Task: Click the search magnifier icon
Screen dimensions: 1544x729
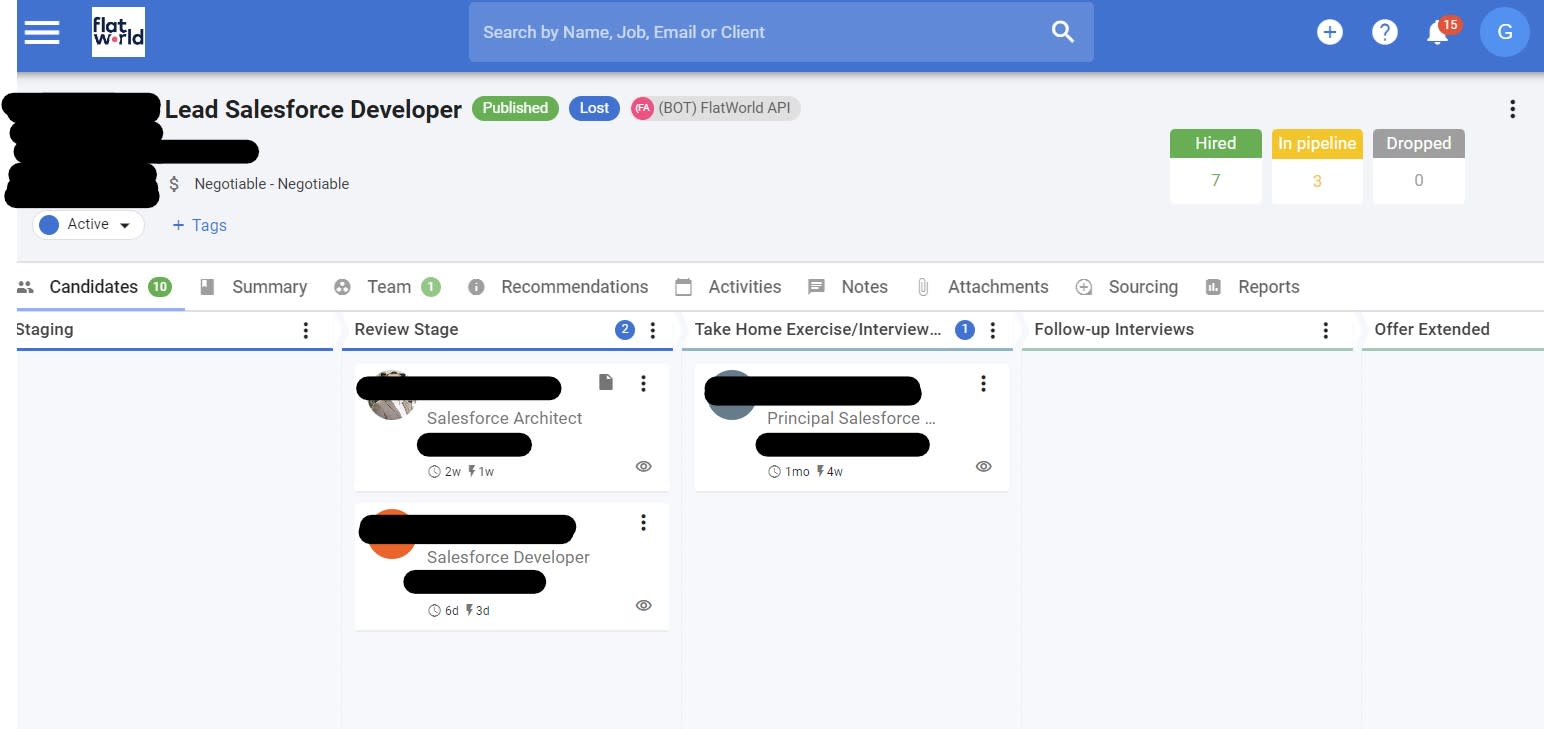Action: tap(1062, 32)
